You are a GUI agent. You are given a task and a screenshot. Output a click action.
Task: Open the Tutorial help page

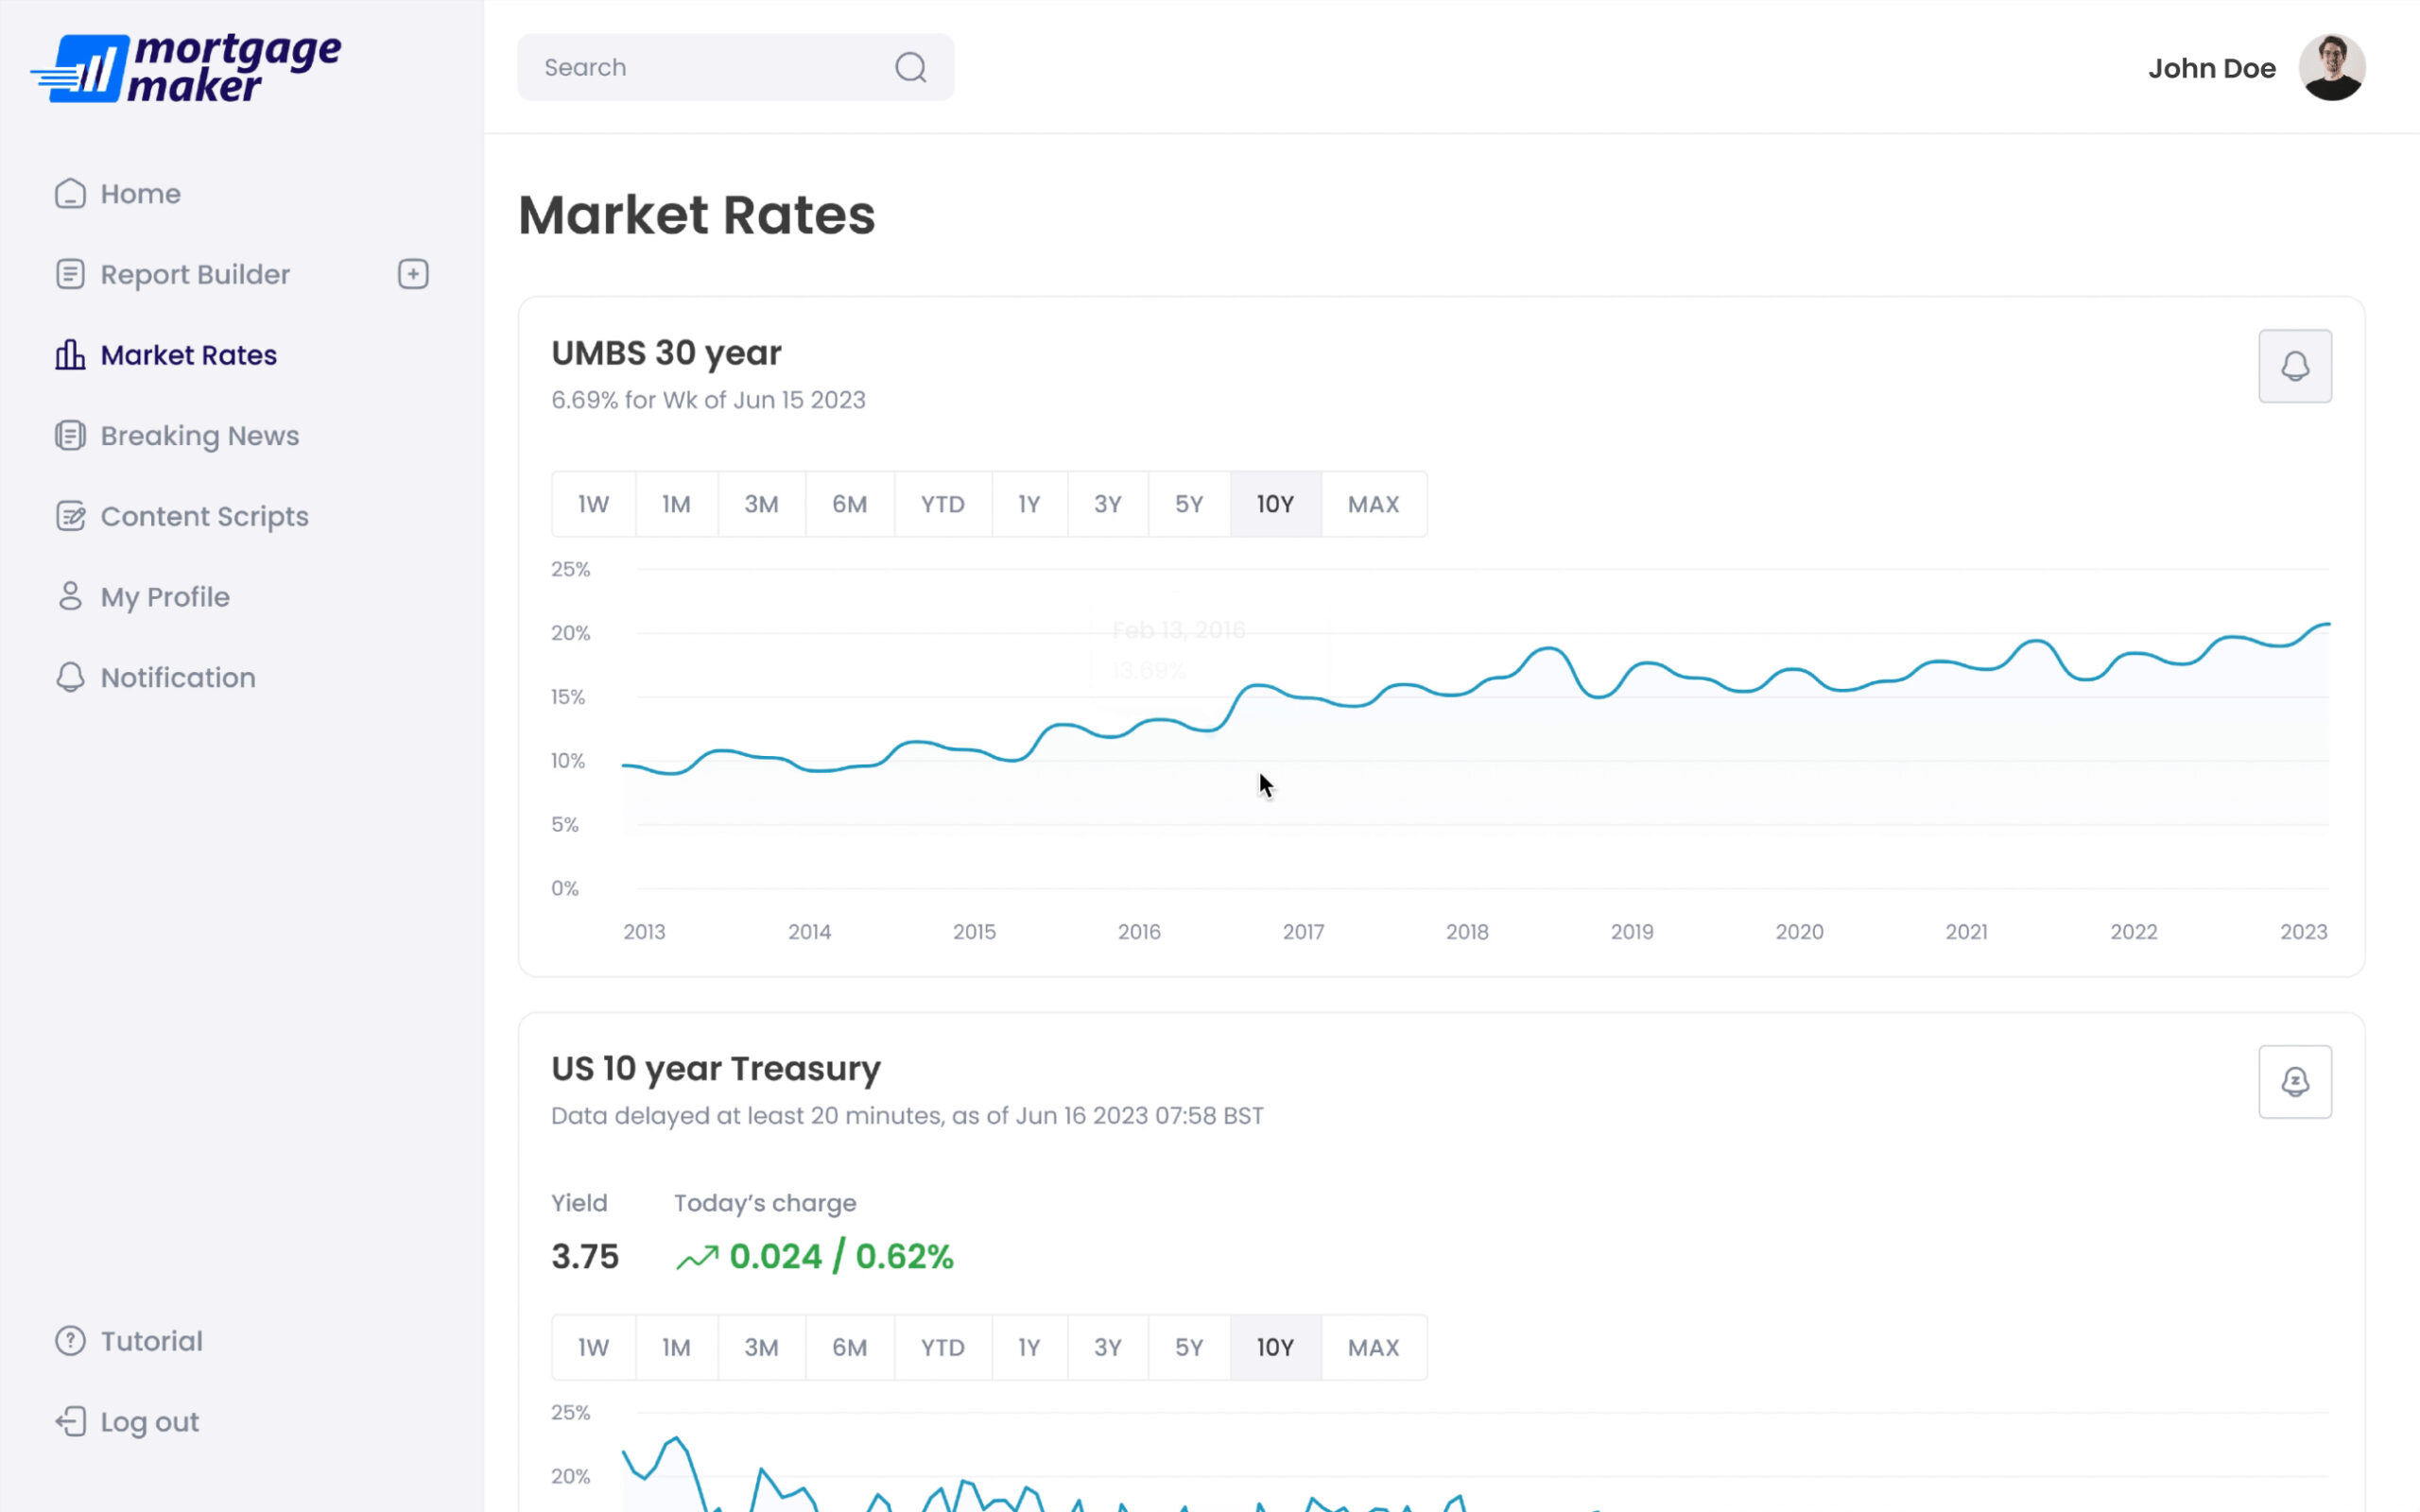[x=151, y=1341]
